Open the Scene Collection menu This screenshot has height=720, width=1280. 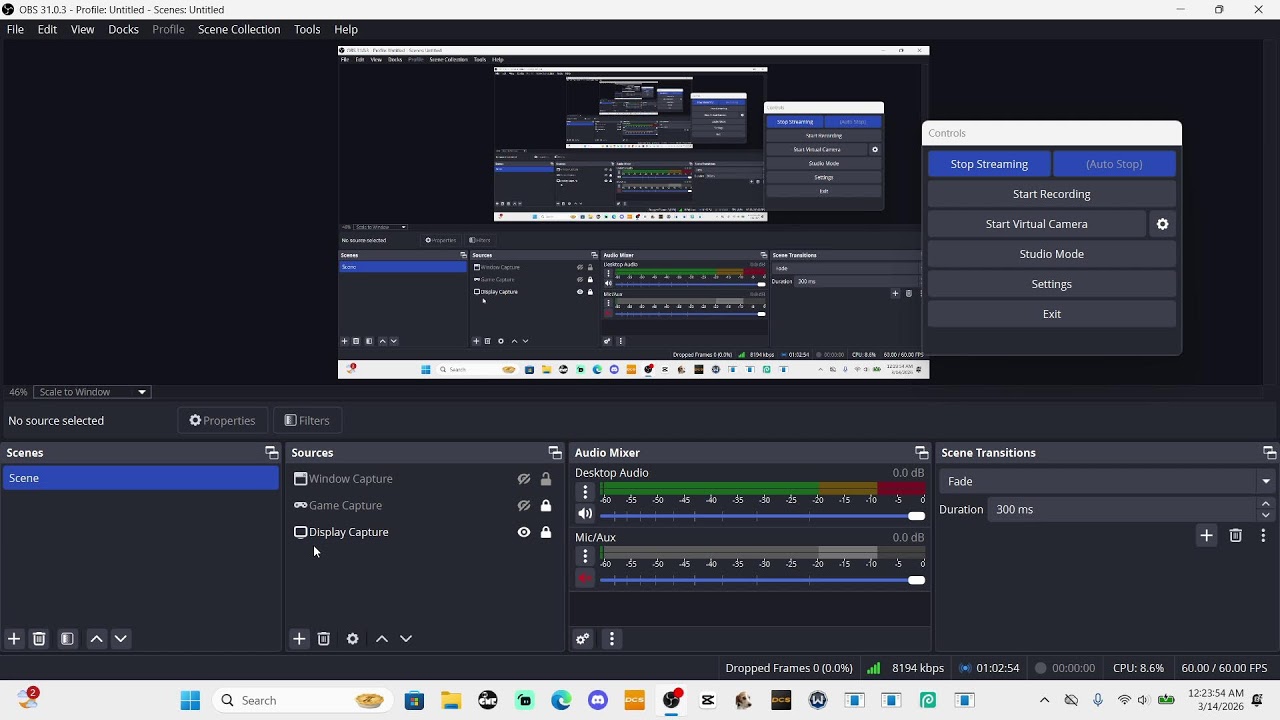(239, 29)
